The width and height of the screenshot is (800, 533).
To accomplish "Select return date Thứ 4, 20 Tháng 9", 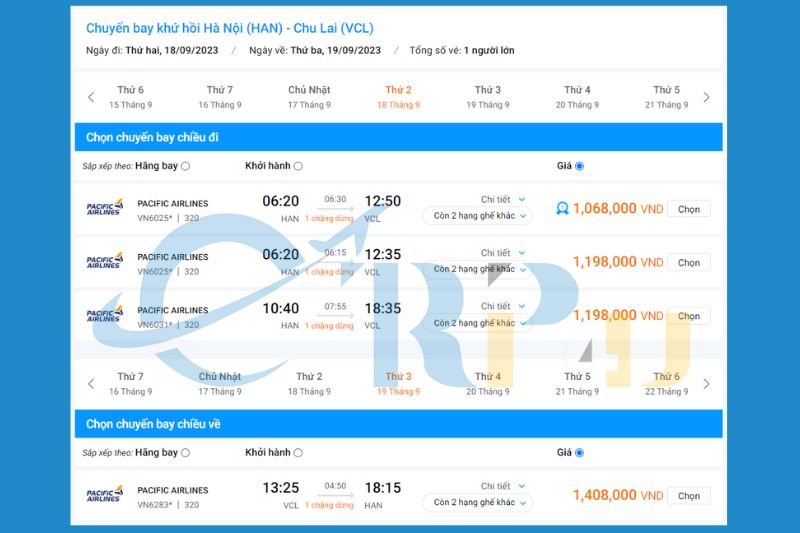I will click(x=488, y=384).
